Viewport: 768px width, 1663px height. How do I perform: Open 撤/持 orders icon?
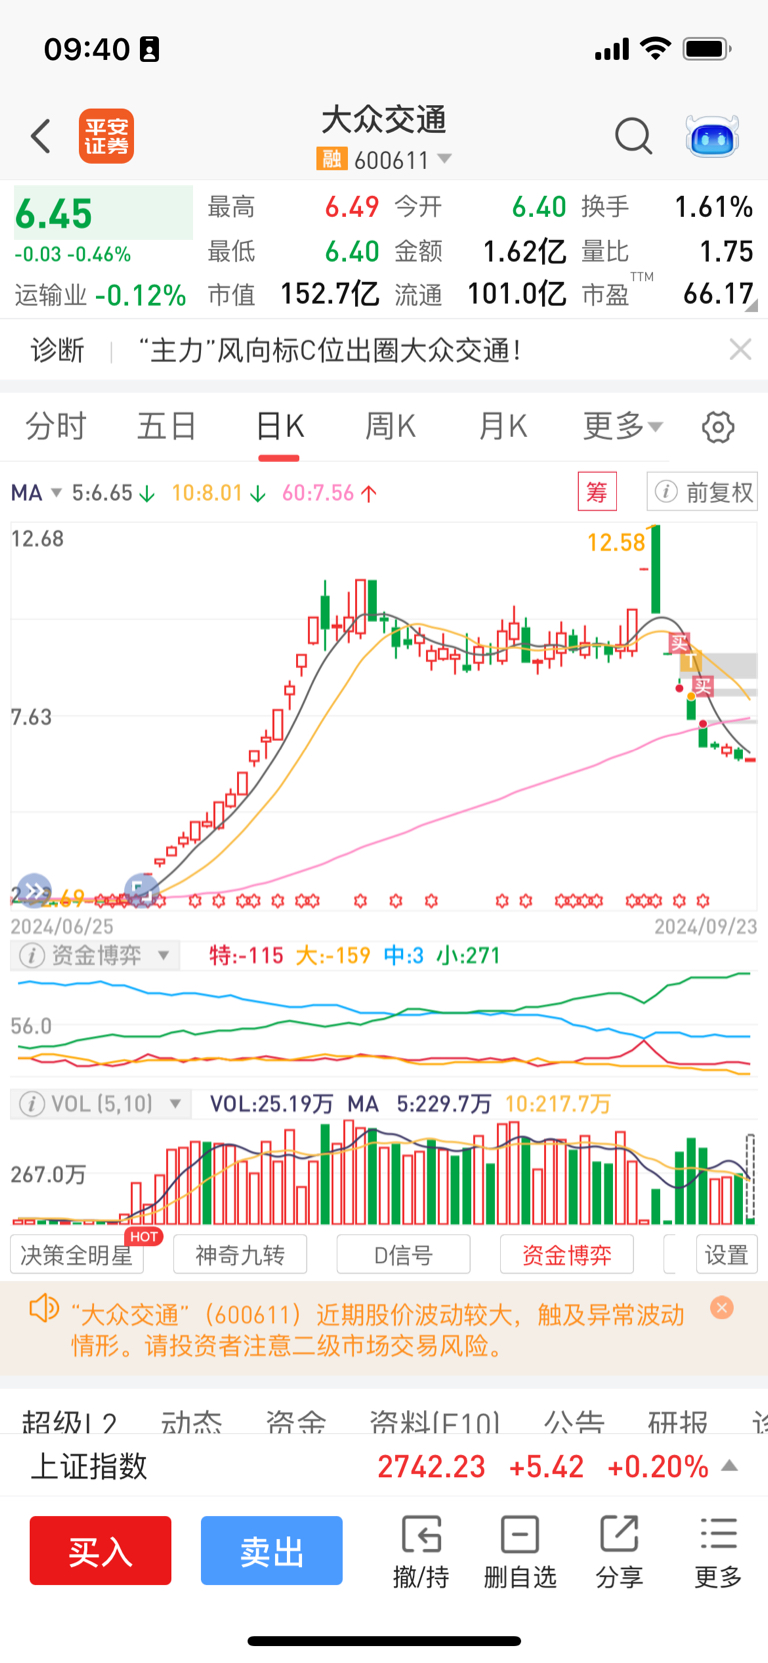(x=421, y=1551)
